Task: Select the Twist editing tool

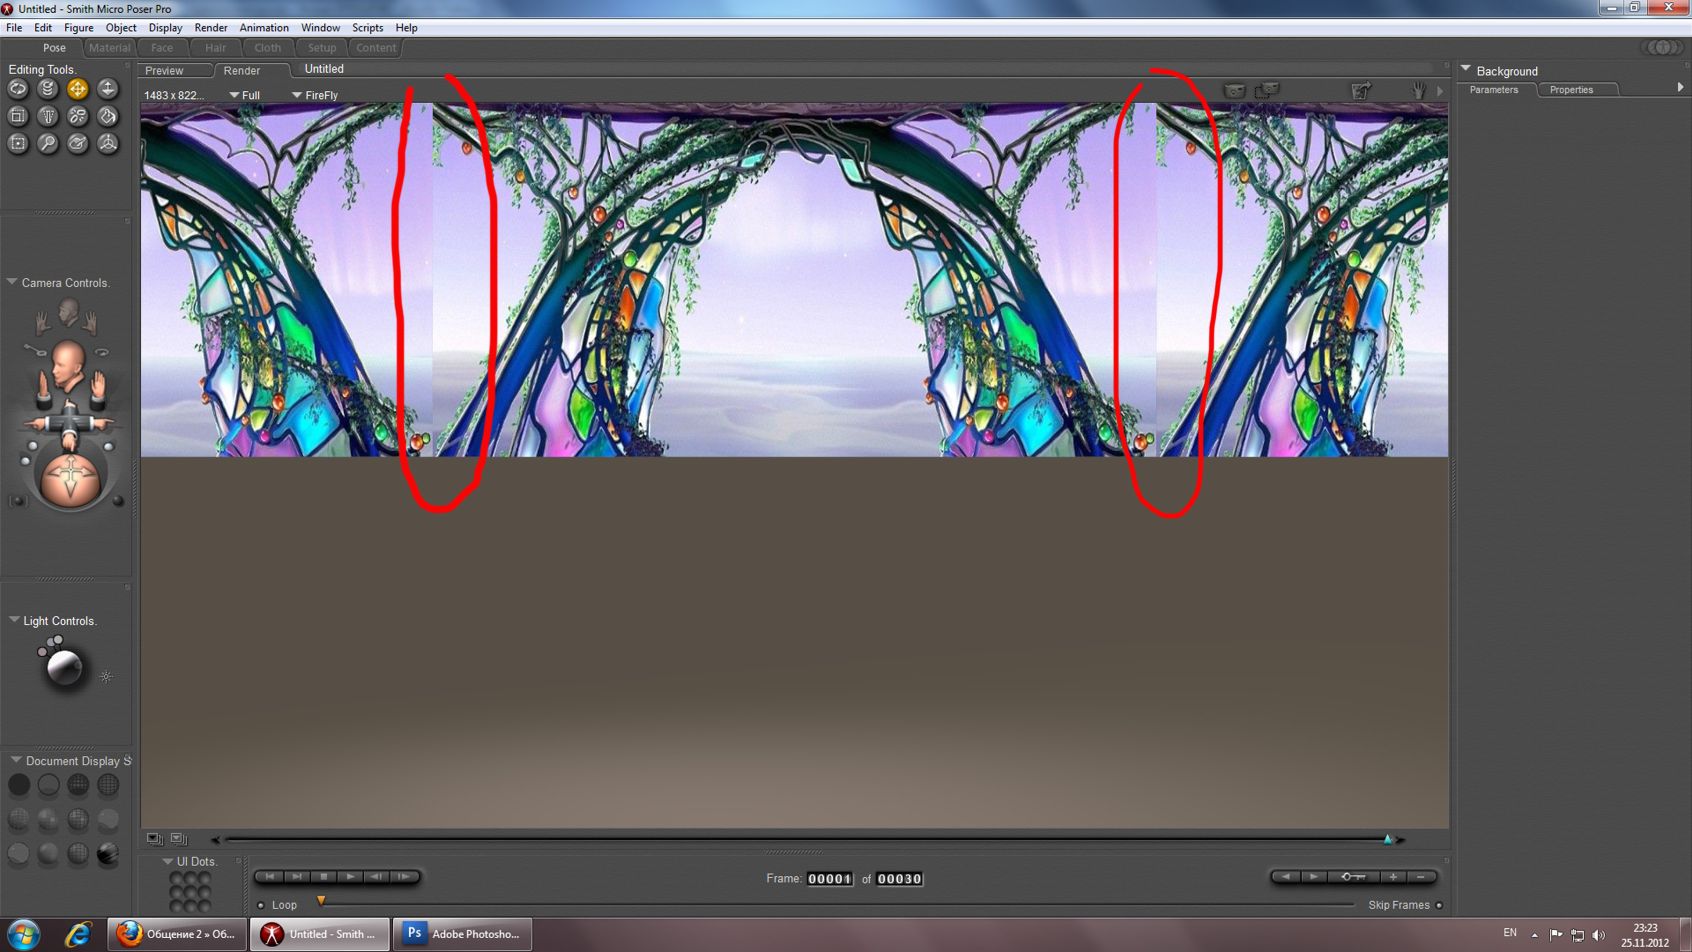Action: (x=47, y=89)
